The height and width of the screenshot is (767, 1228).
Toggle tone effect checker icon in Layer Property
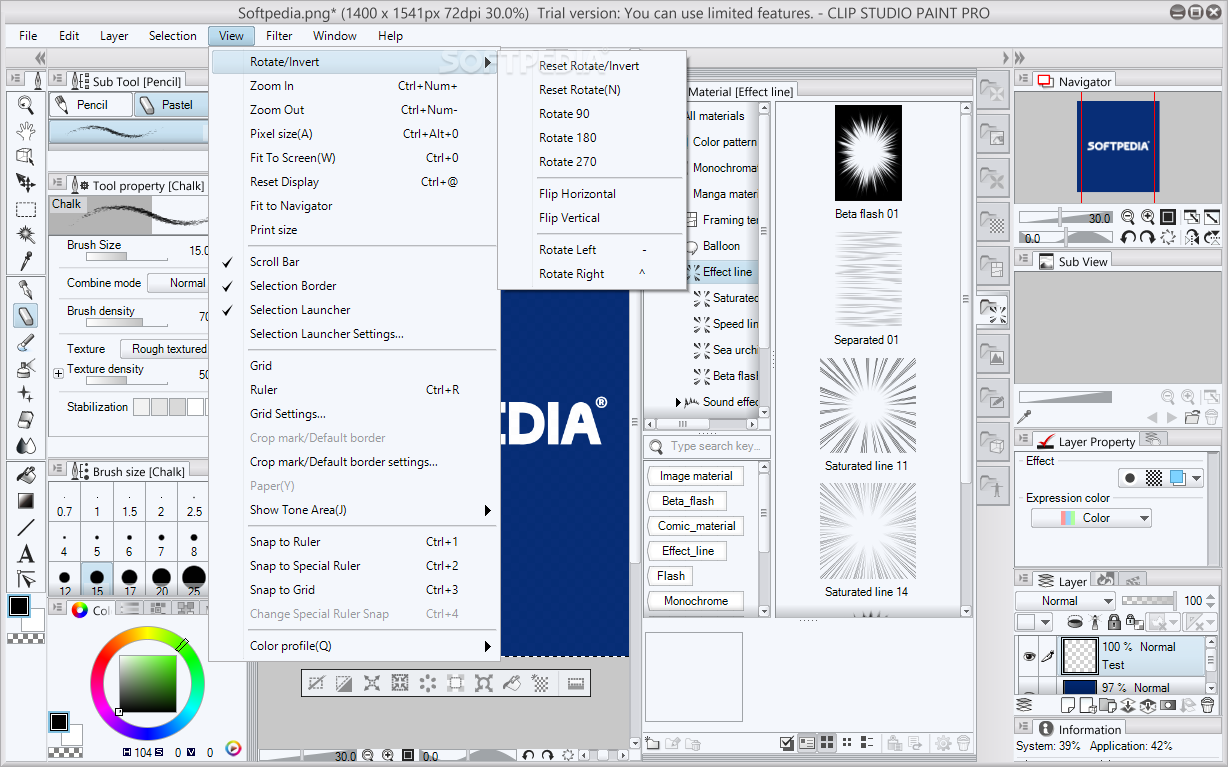pyautogui.click(x=1153, y=478)
